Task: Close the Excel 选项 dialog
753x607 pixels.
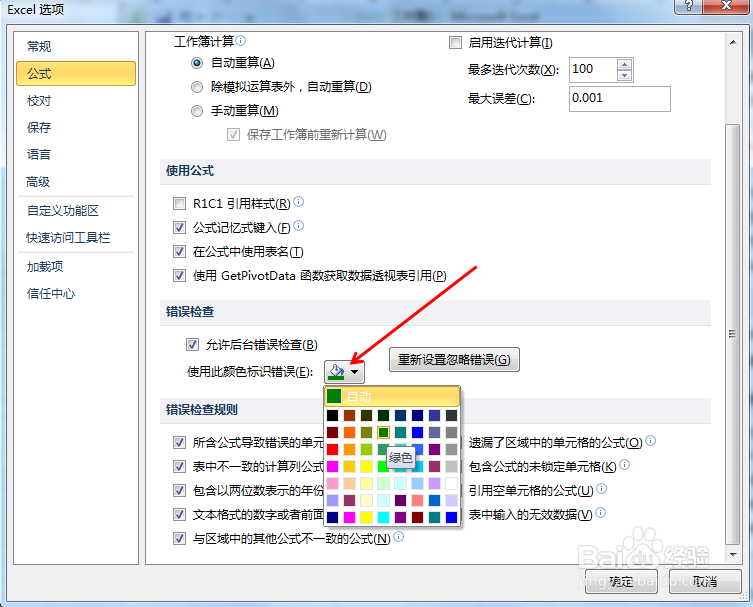Action: click(x=727, y=6)
